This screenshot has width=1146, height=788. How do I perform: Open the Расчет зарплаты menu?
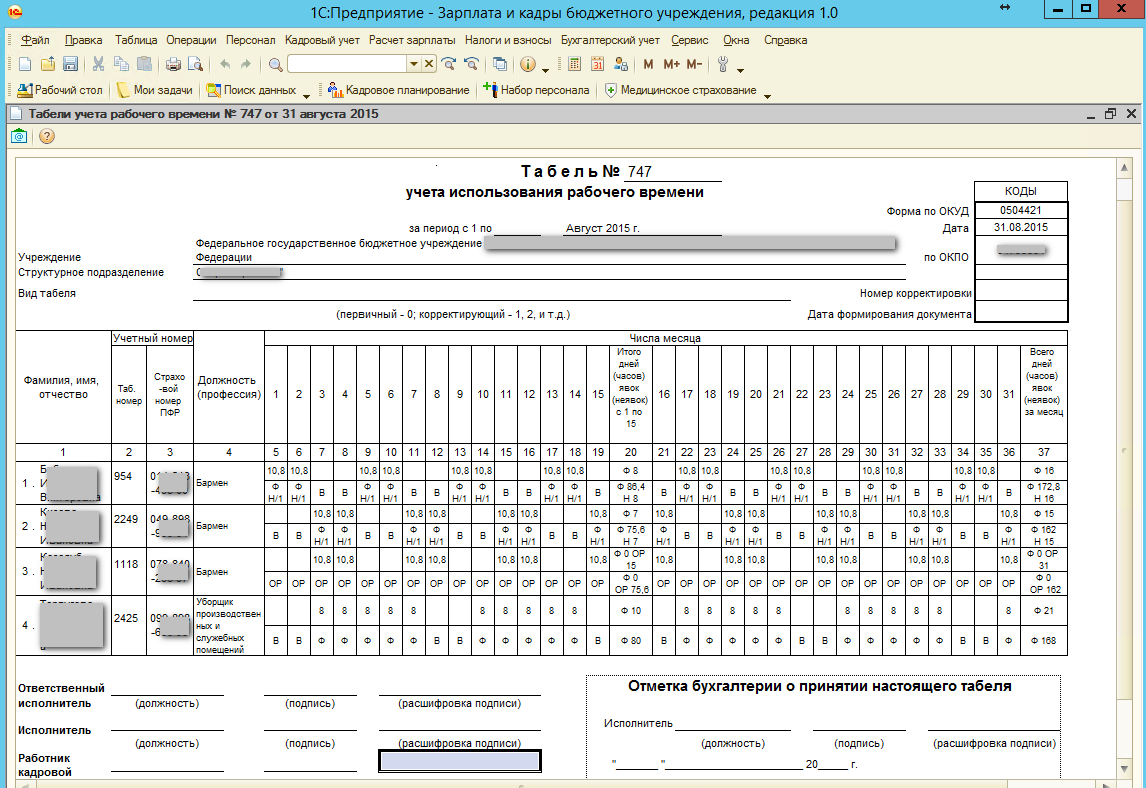411,40
